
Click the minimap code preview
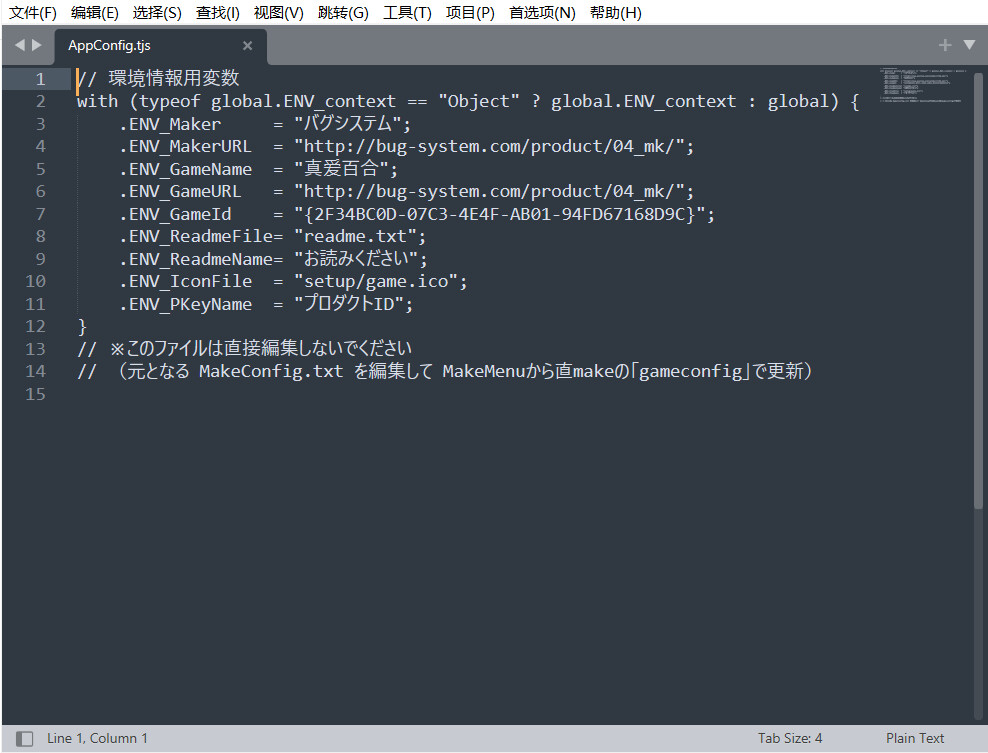(x=923, y=84)
